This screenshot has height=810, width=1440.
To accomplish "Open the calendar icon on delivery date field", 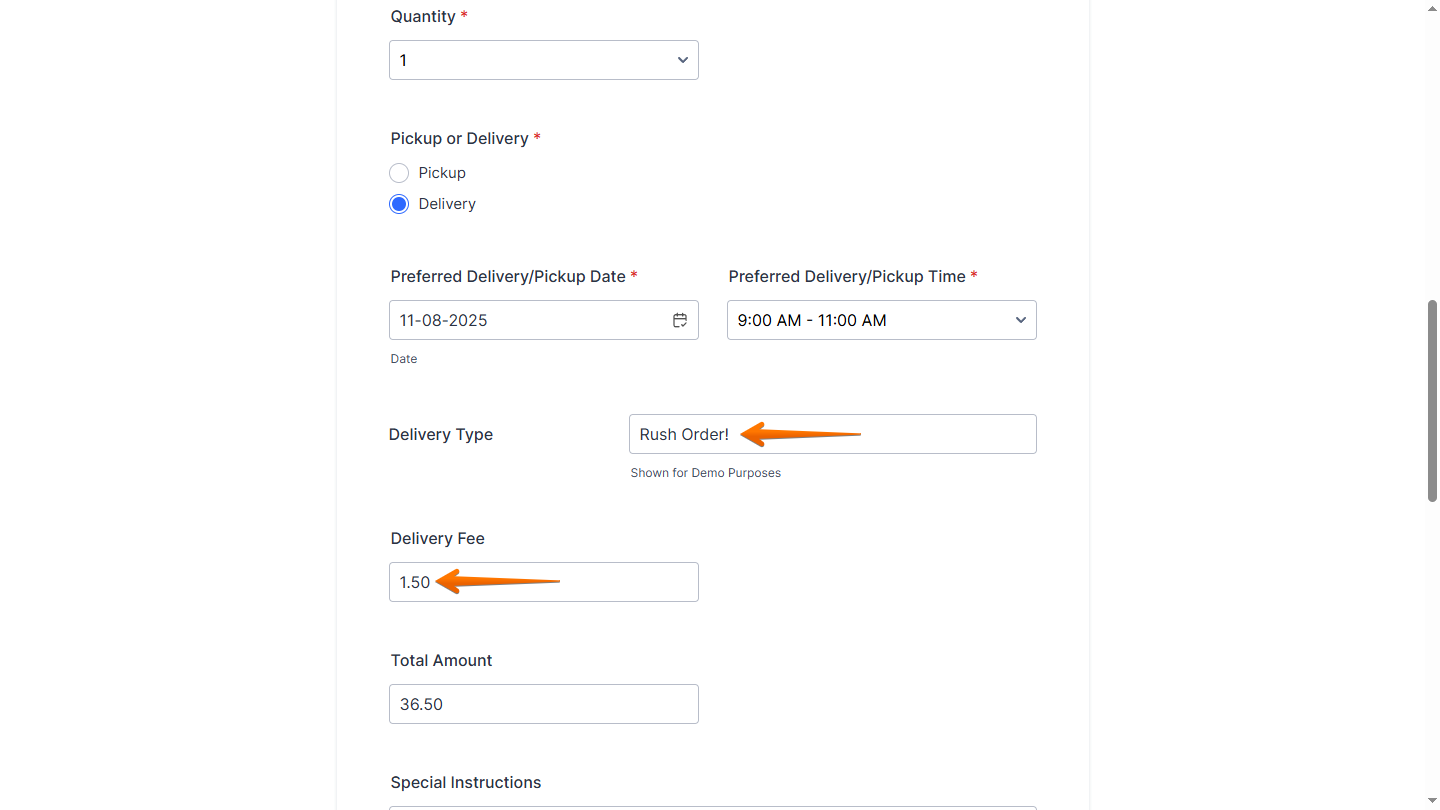I will (x=680, y=320).
